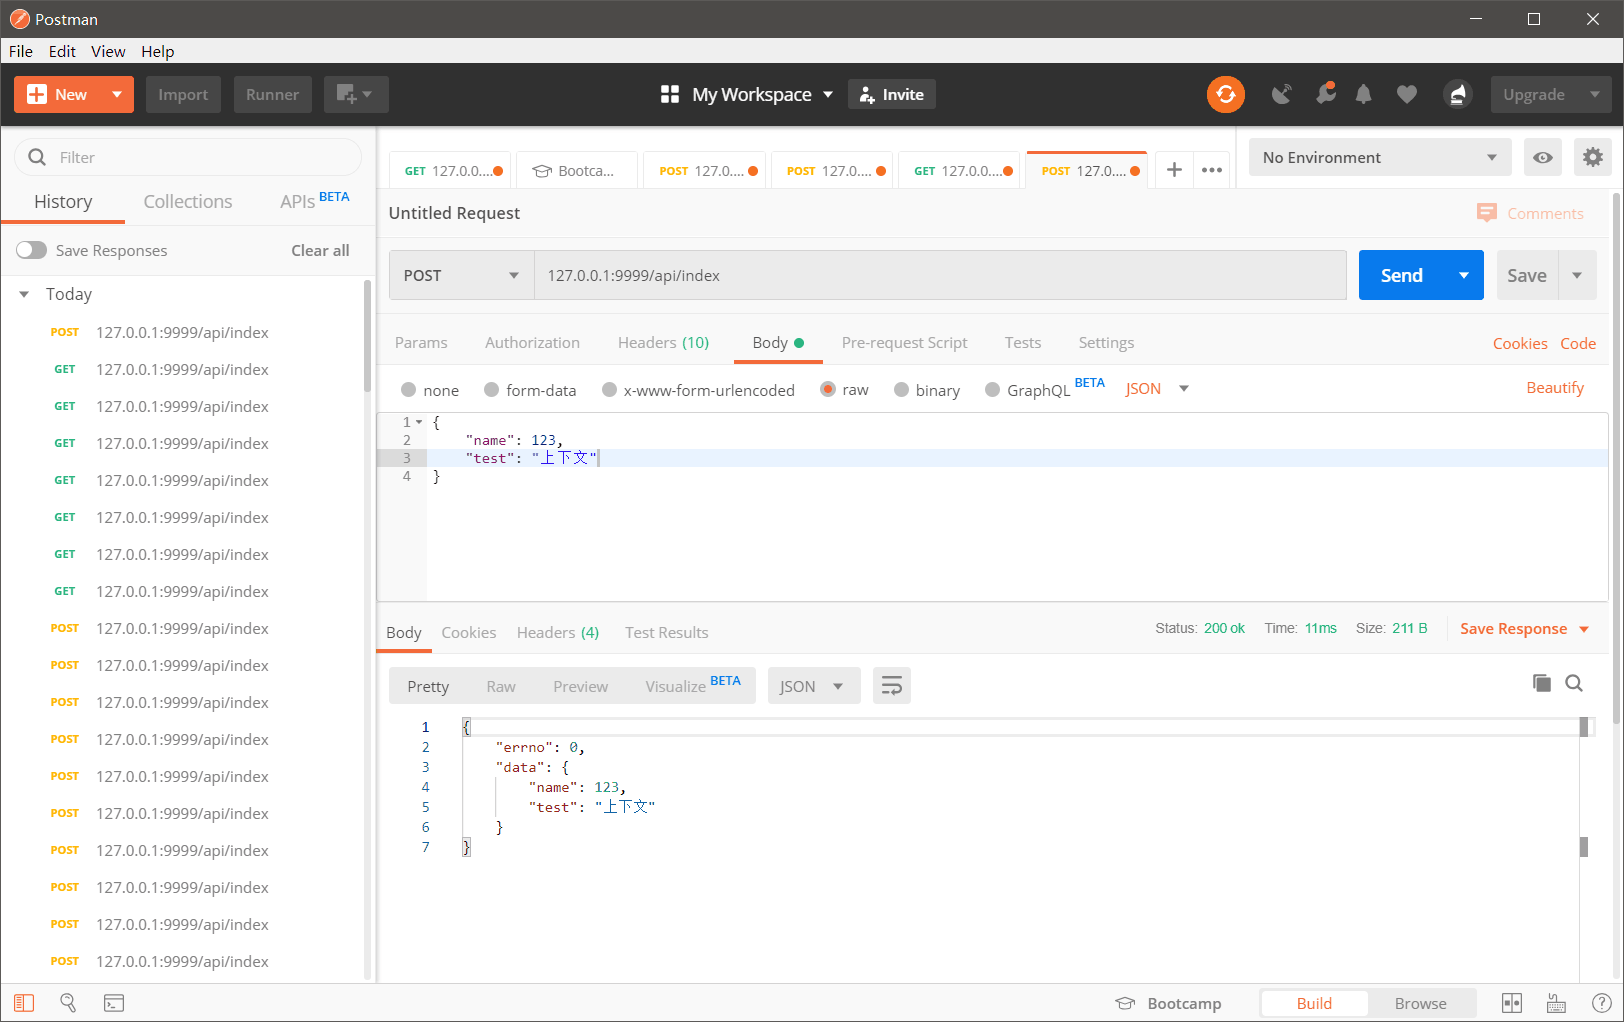Select the raw body type radio button
This screenshot has height=1022, width=1624.
coord(828,389)
